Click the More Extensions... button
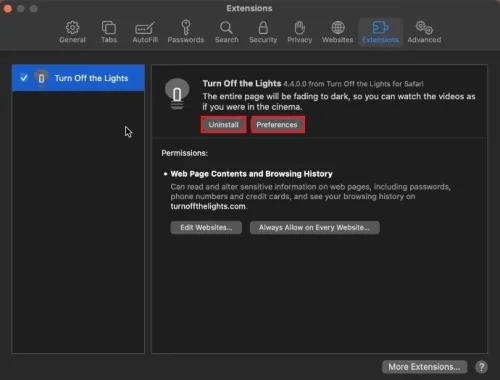Screen dimensions: 500x380 click(x=424, y=367)
